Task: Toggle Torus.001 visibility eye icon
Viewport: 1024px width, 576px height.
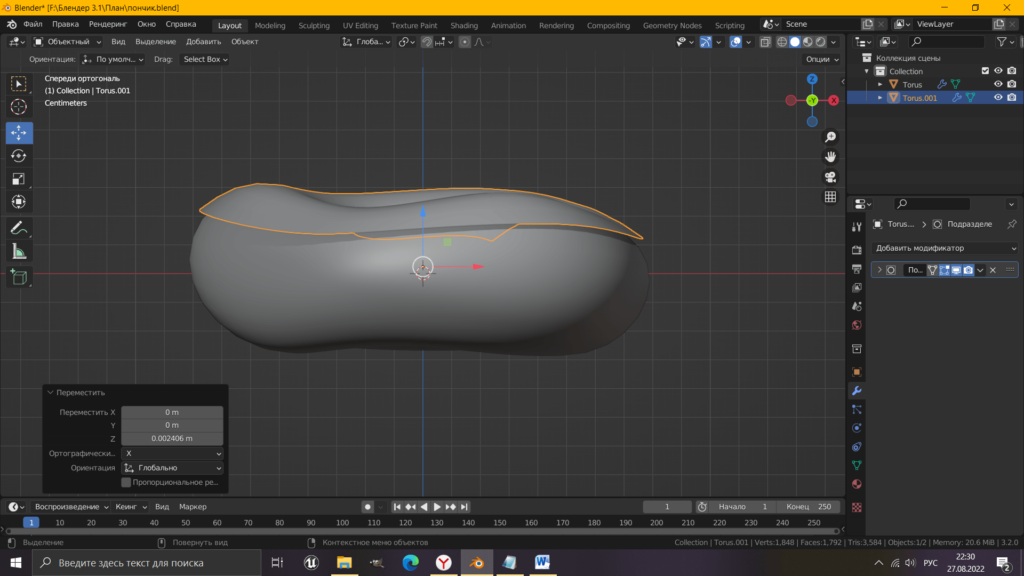Action: [998, 98]
